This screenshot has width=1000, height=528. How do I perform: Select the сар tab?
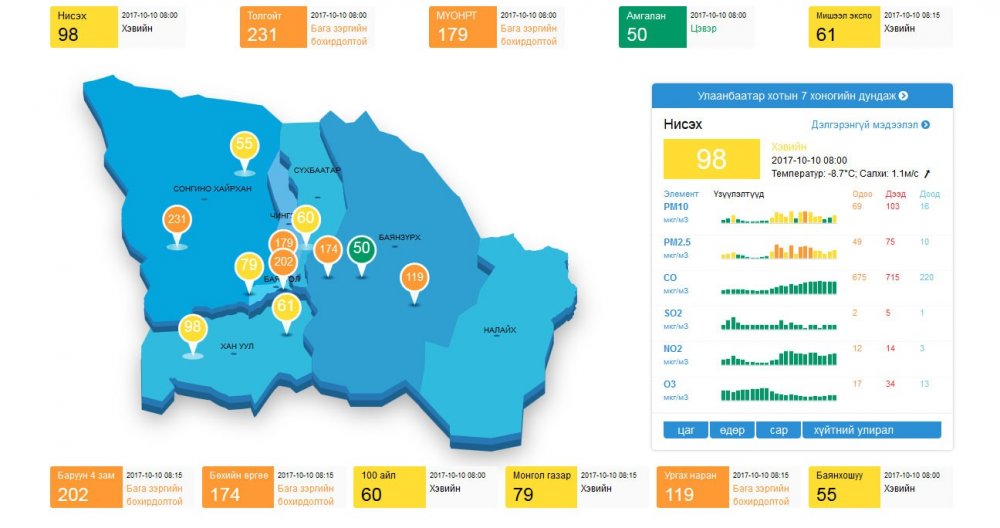[778, 430]
